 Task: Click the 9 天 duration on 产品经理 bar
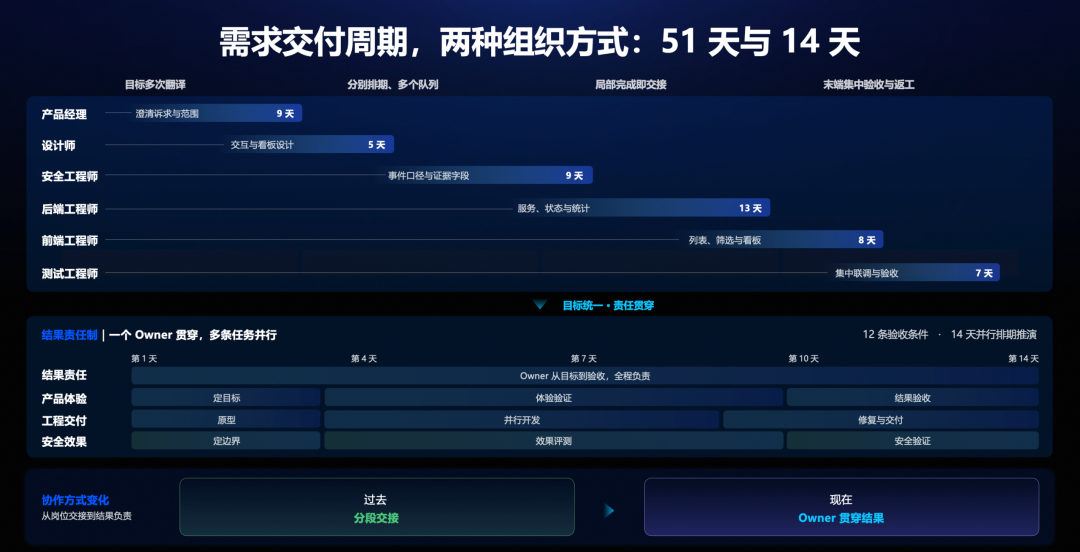285,114
